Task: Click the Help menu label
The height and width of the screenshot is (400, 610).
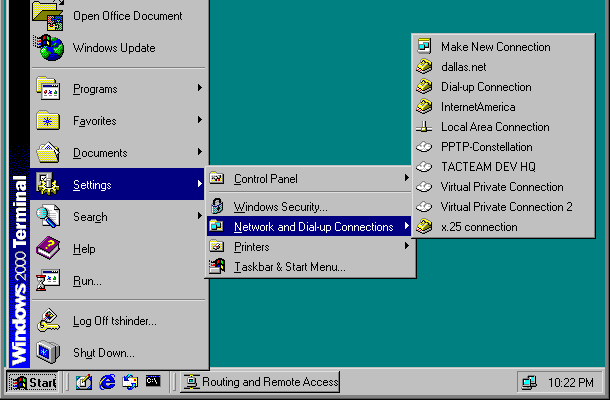Action: tap(84, 249)
